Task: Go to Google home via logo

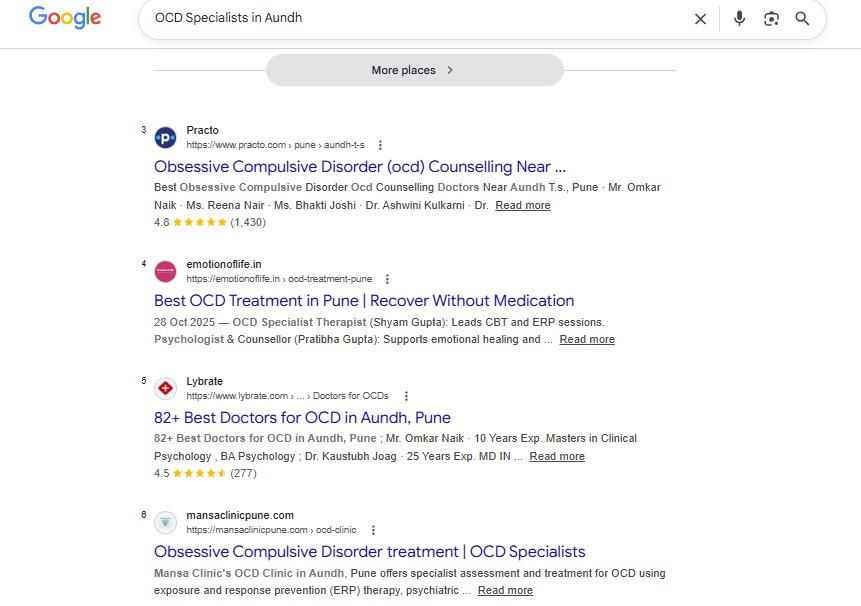Action: 65,17
